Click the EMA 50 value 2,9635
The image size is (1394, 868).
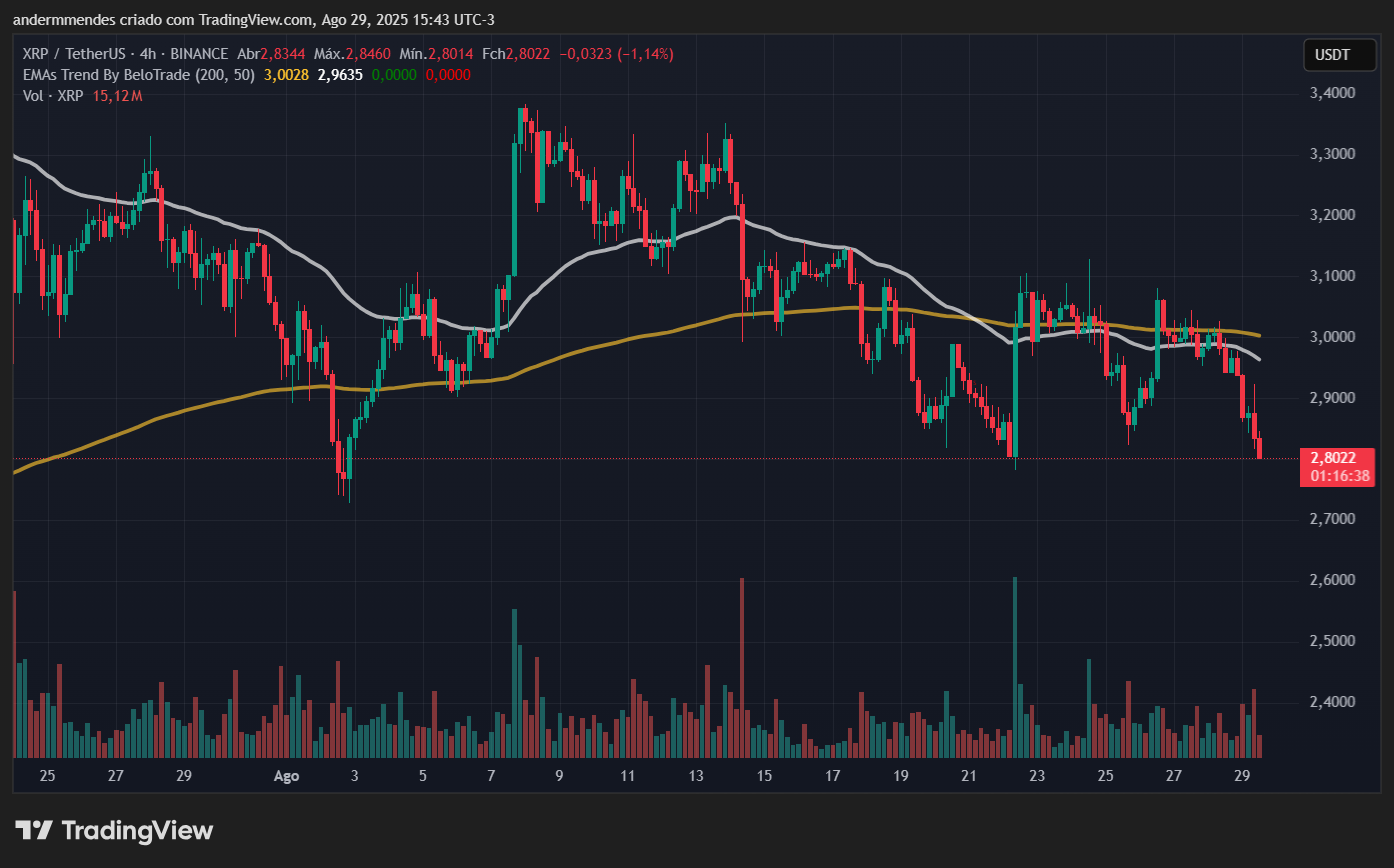click(338, 75)
